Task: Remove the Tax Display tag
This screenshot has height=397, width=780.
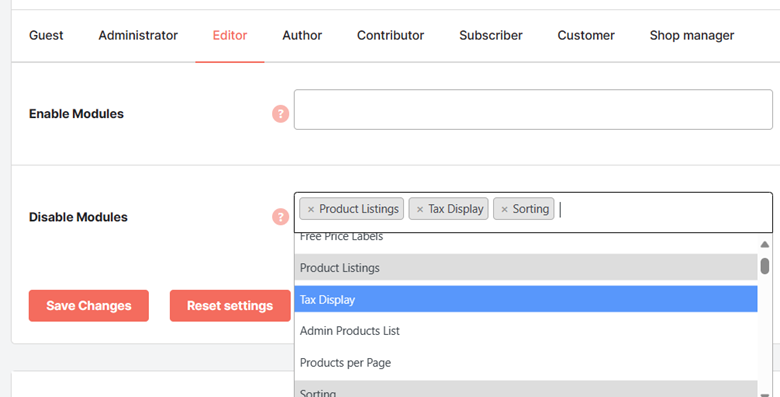Action: coord(420,209)
